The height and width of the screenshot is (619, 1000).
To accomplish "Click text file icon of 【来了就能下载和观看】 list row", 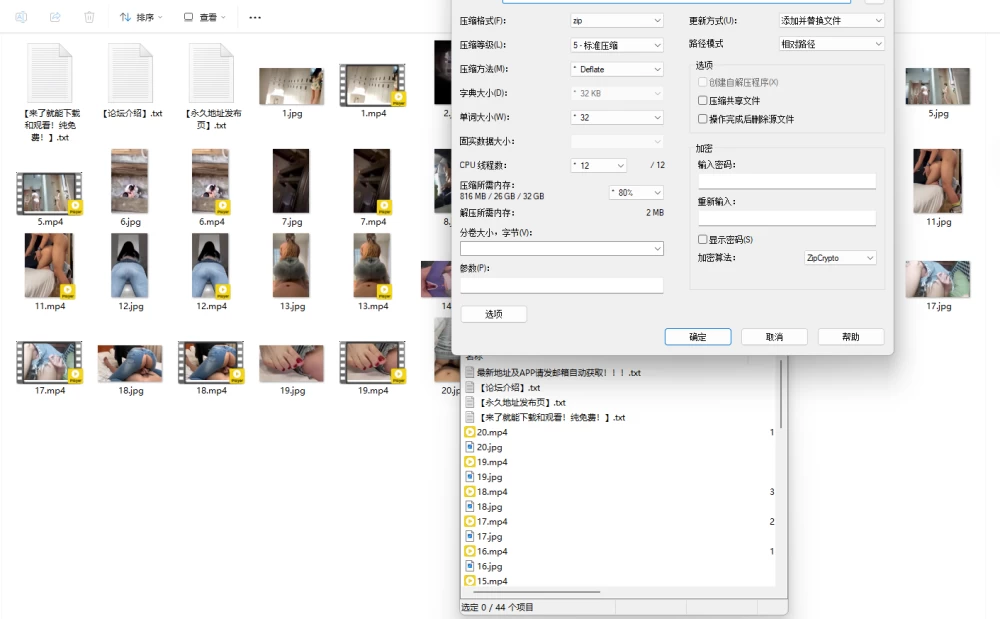I will pos(470,418).
